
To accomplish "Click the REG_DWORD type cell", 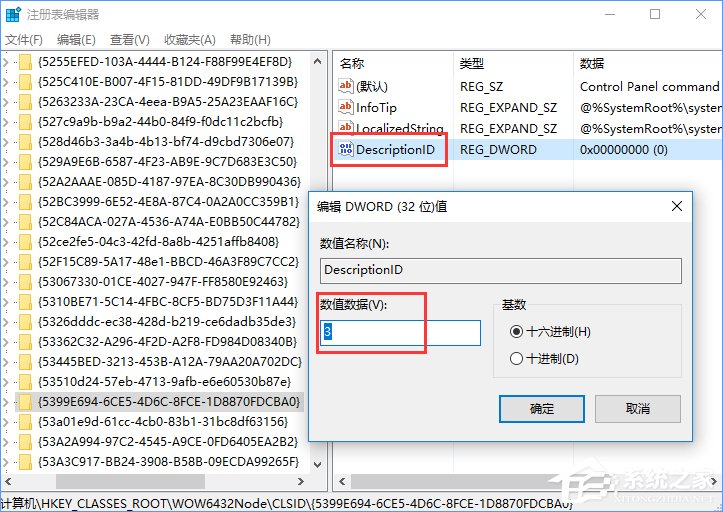I will pyautogui.click(x=498, y=149).
